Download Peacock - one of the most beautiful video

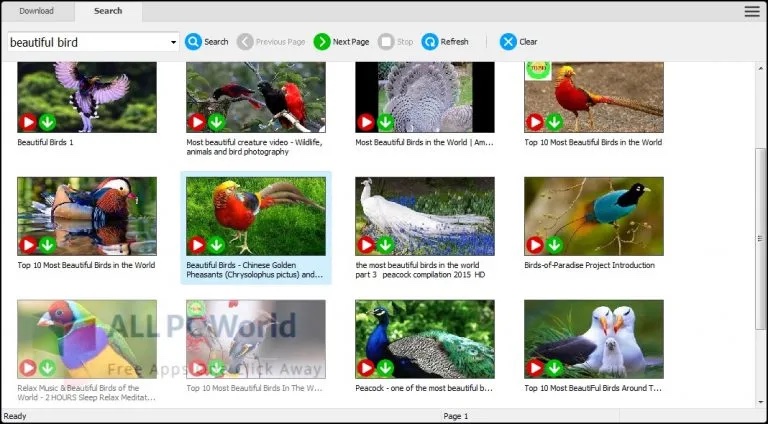point(385,368)
